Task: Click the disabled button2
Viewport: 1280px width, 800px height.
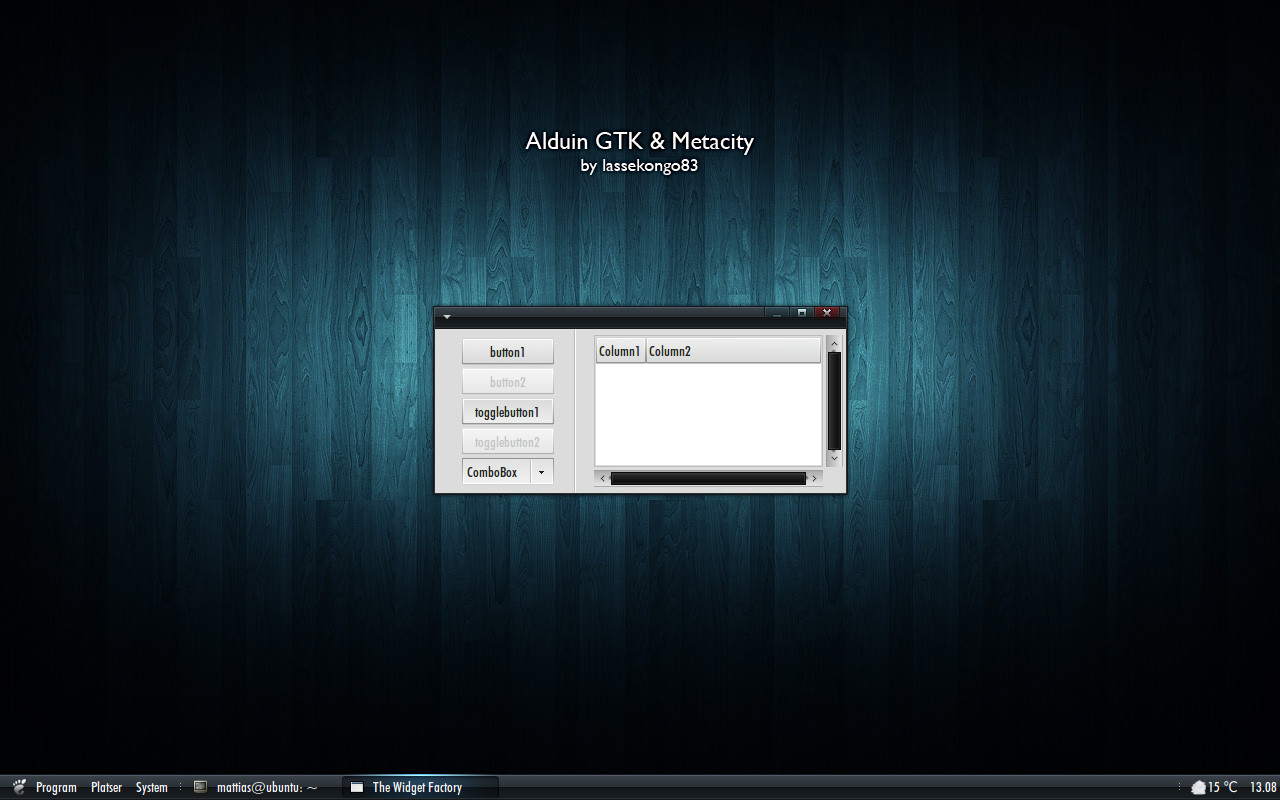Action: 507,382
